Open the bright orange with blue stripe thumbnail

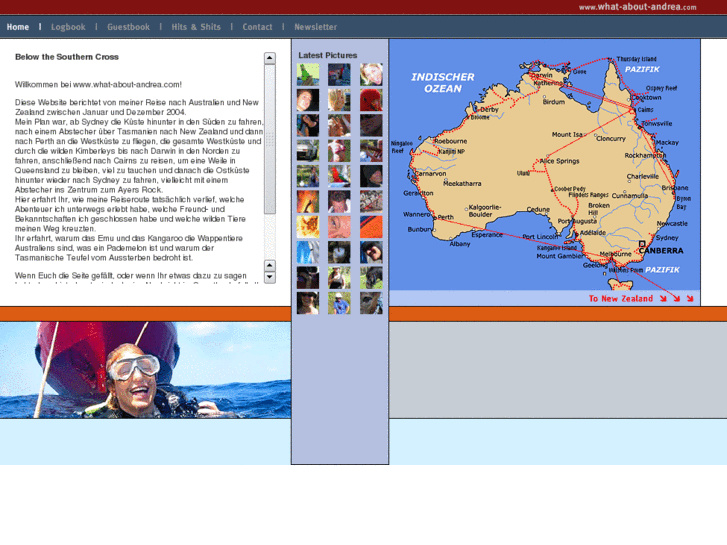click(371, 227)
